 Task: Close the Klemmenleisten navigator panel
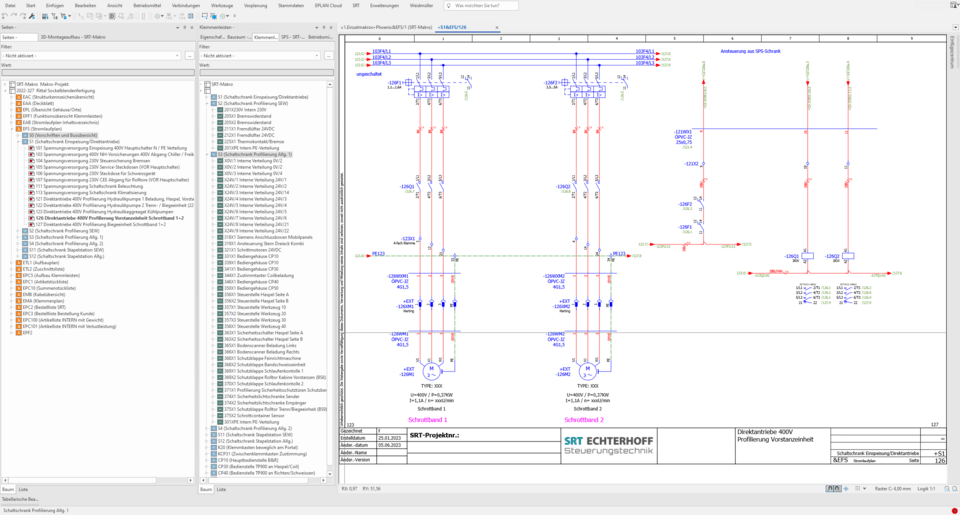tap(330, 27)
